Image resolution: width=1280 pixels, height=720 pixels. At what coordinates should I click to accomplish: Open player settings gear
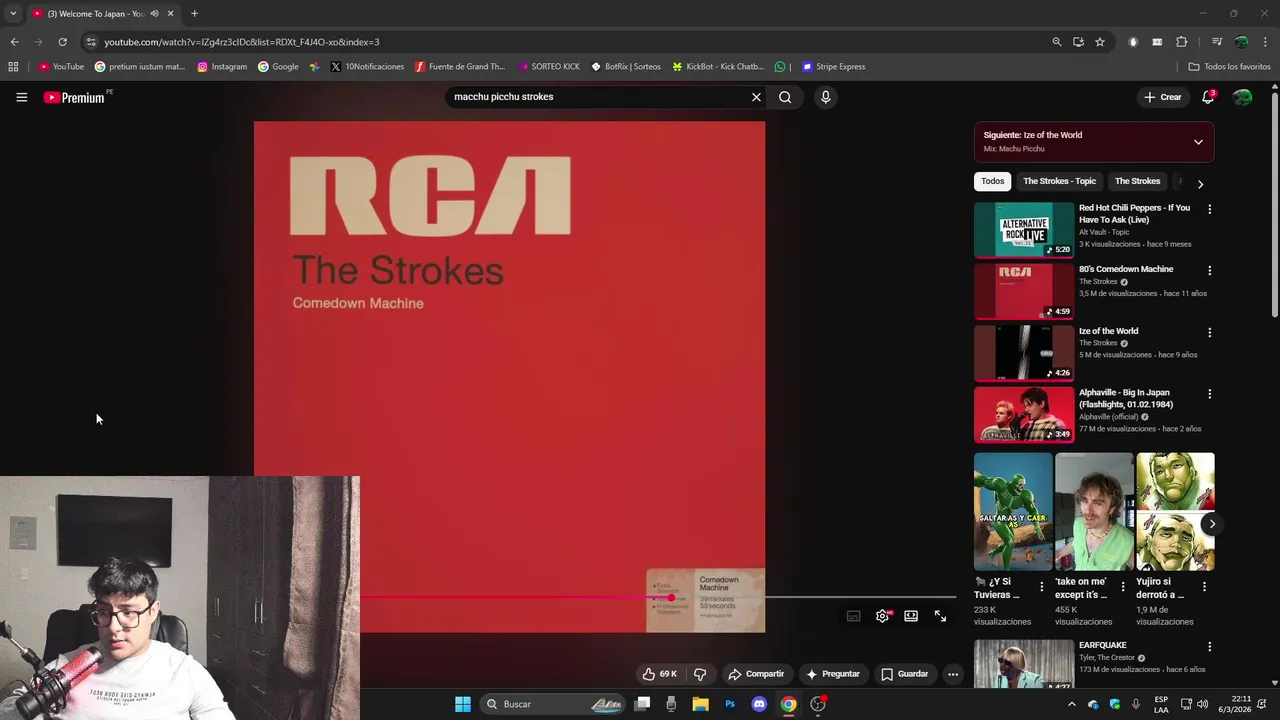tap(882, 616)
